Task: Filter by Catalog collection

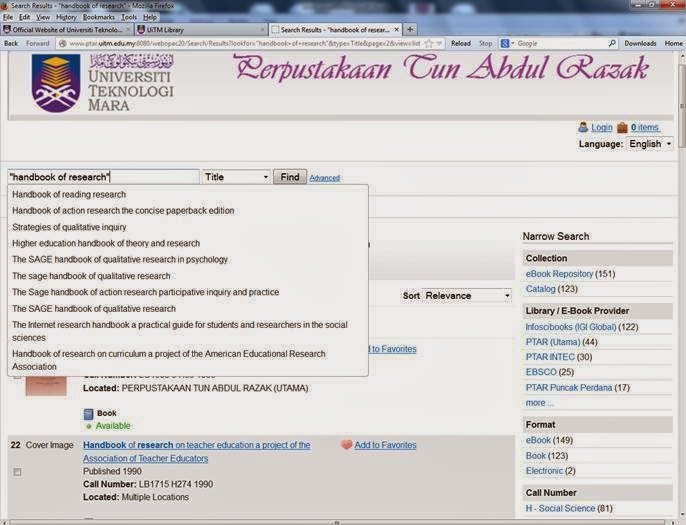Action: (540, 289)
